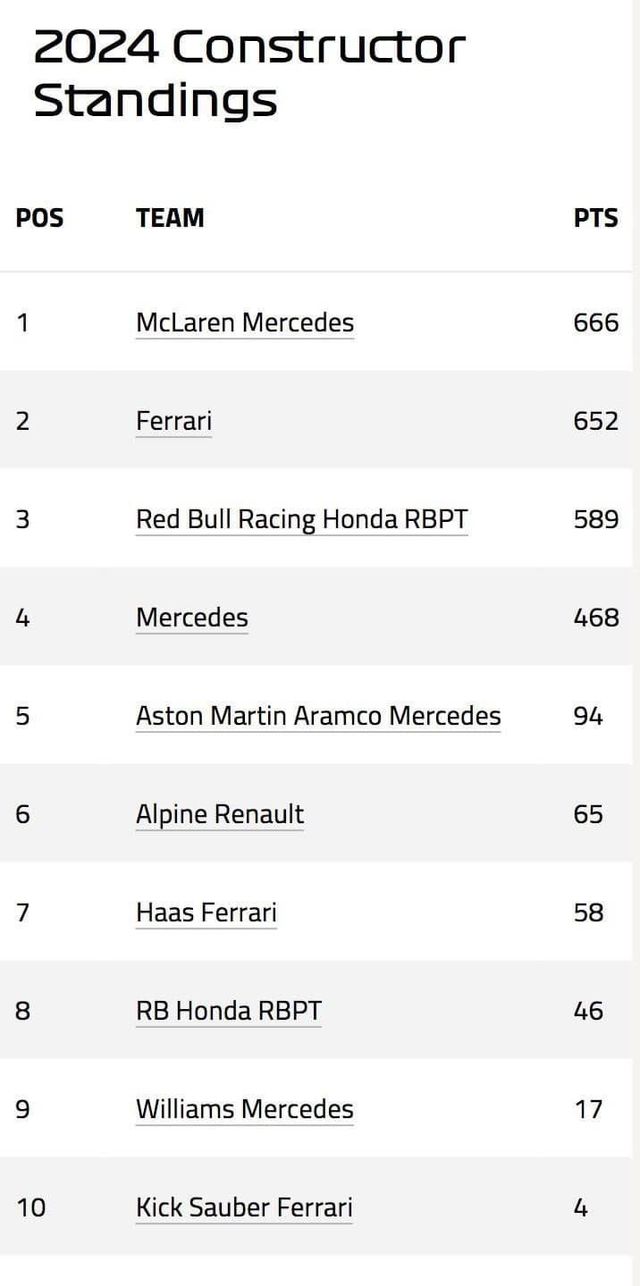Click the 2024 Constructor Standings heading
The width and height of the screenshot is (640, 1286).
point(250,73)
